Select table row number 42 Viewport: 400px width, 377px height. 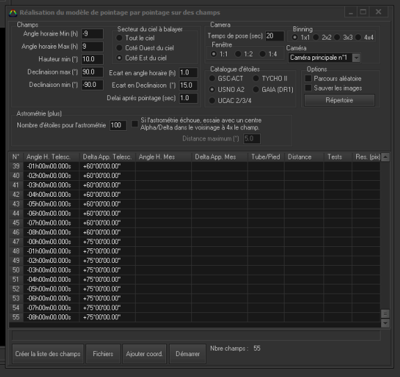(x=195, y=195)
